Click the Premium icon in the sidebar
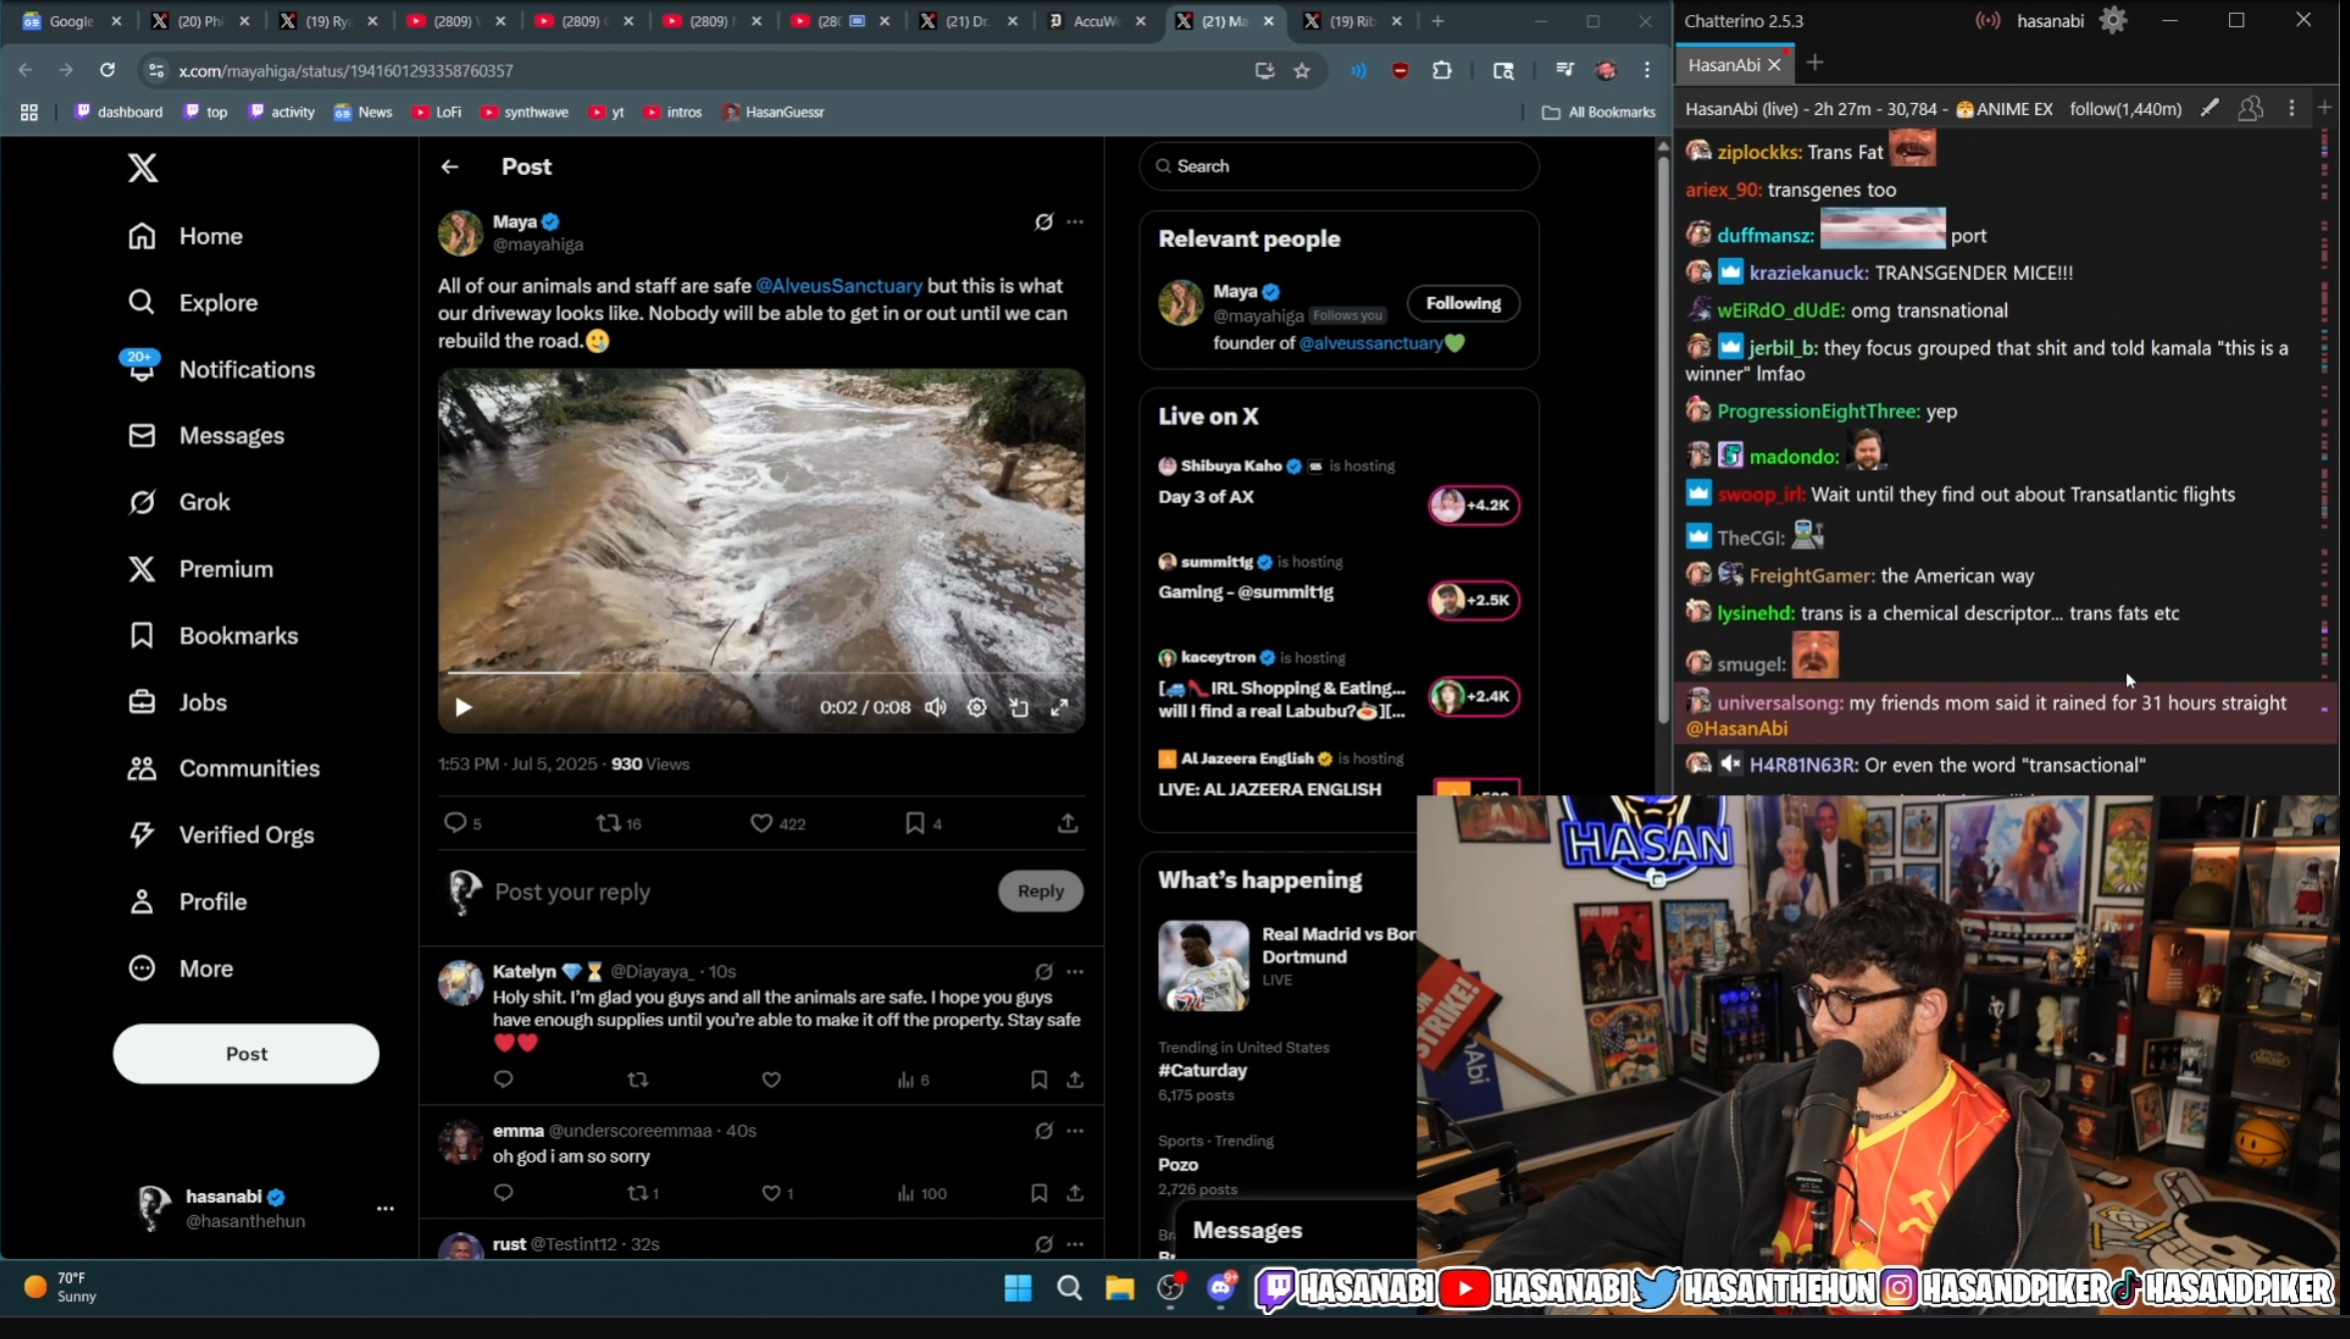Image resolution: width=2350 pixels, height=1339 pixels. (142, 569)
